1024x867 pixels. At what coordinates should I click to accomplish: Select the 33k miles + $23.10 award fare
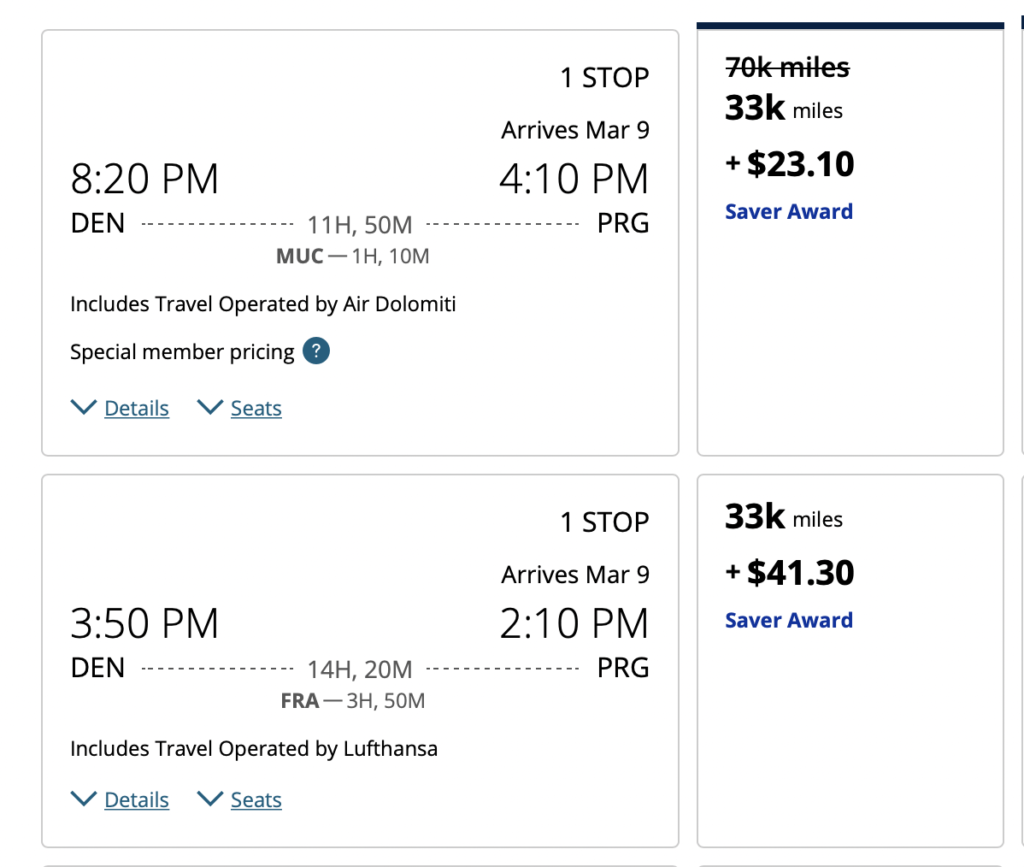788,164
